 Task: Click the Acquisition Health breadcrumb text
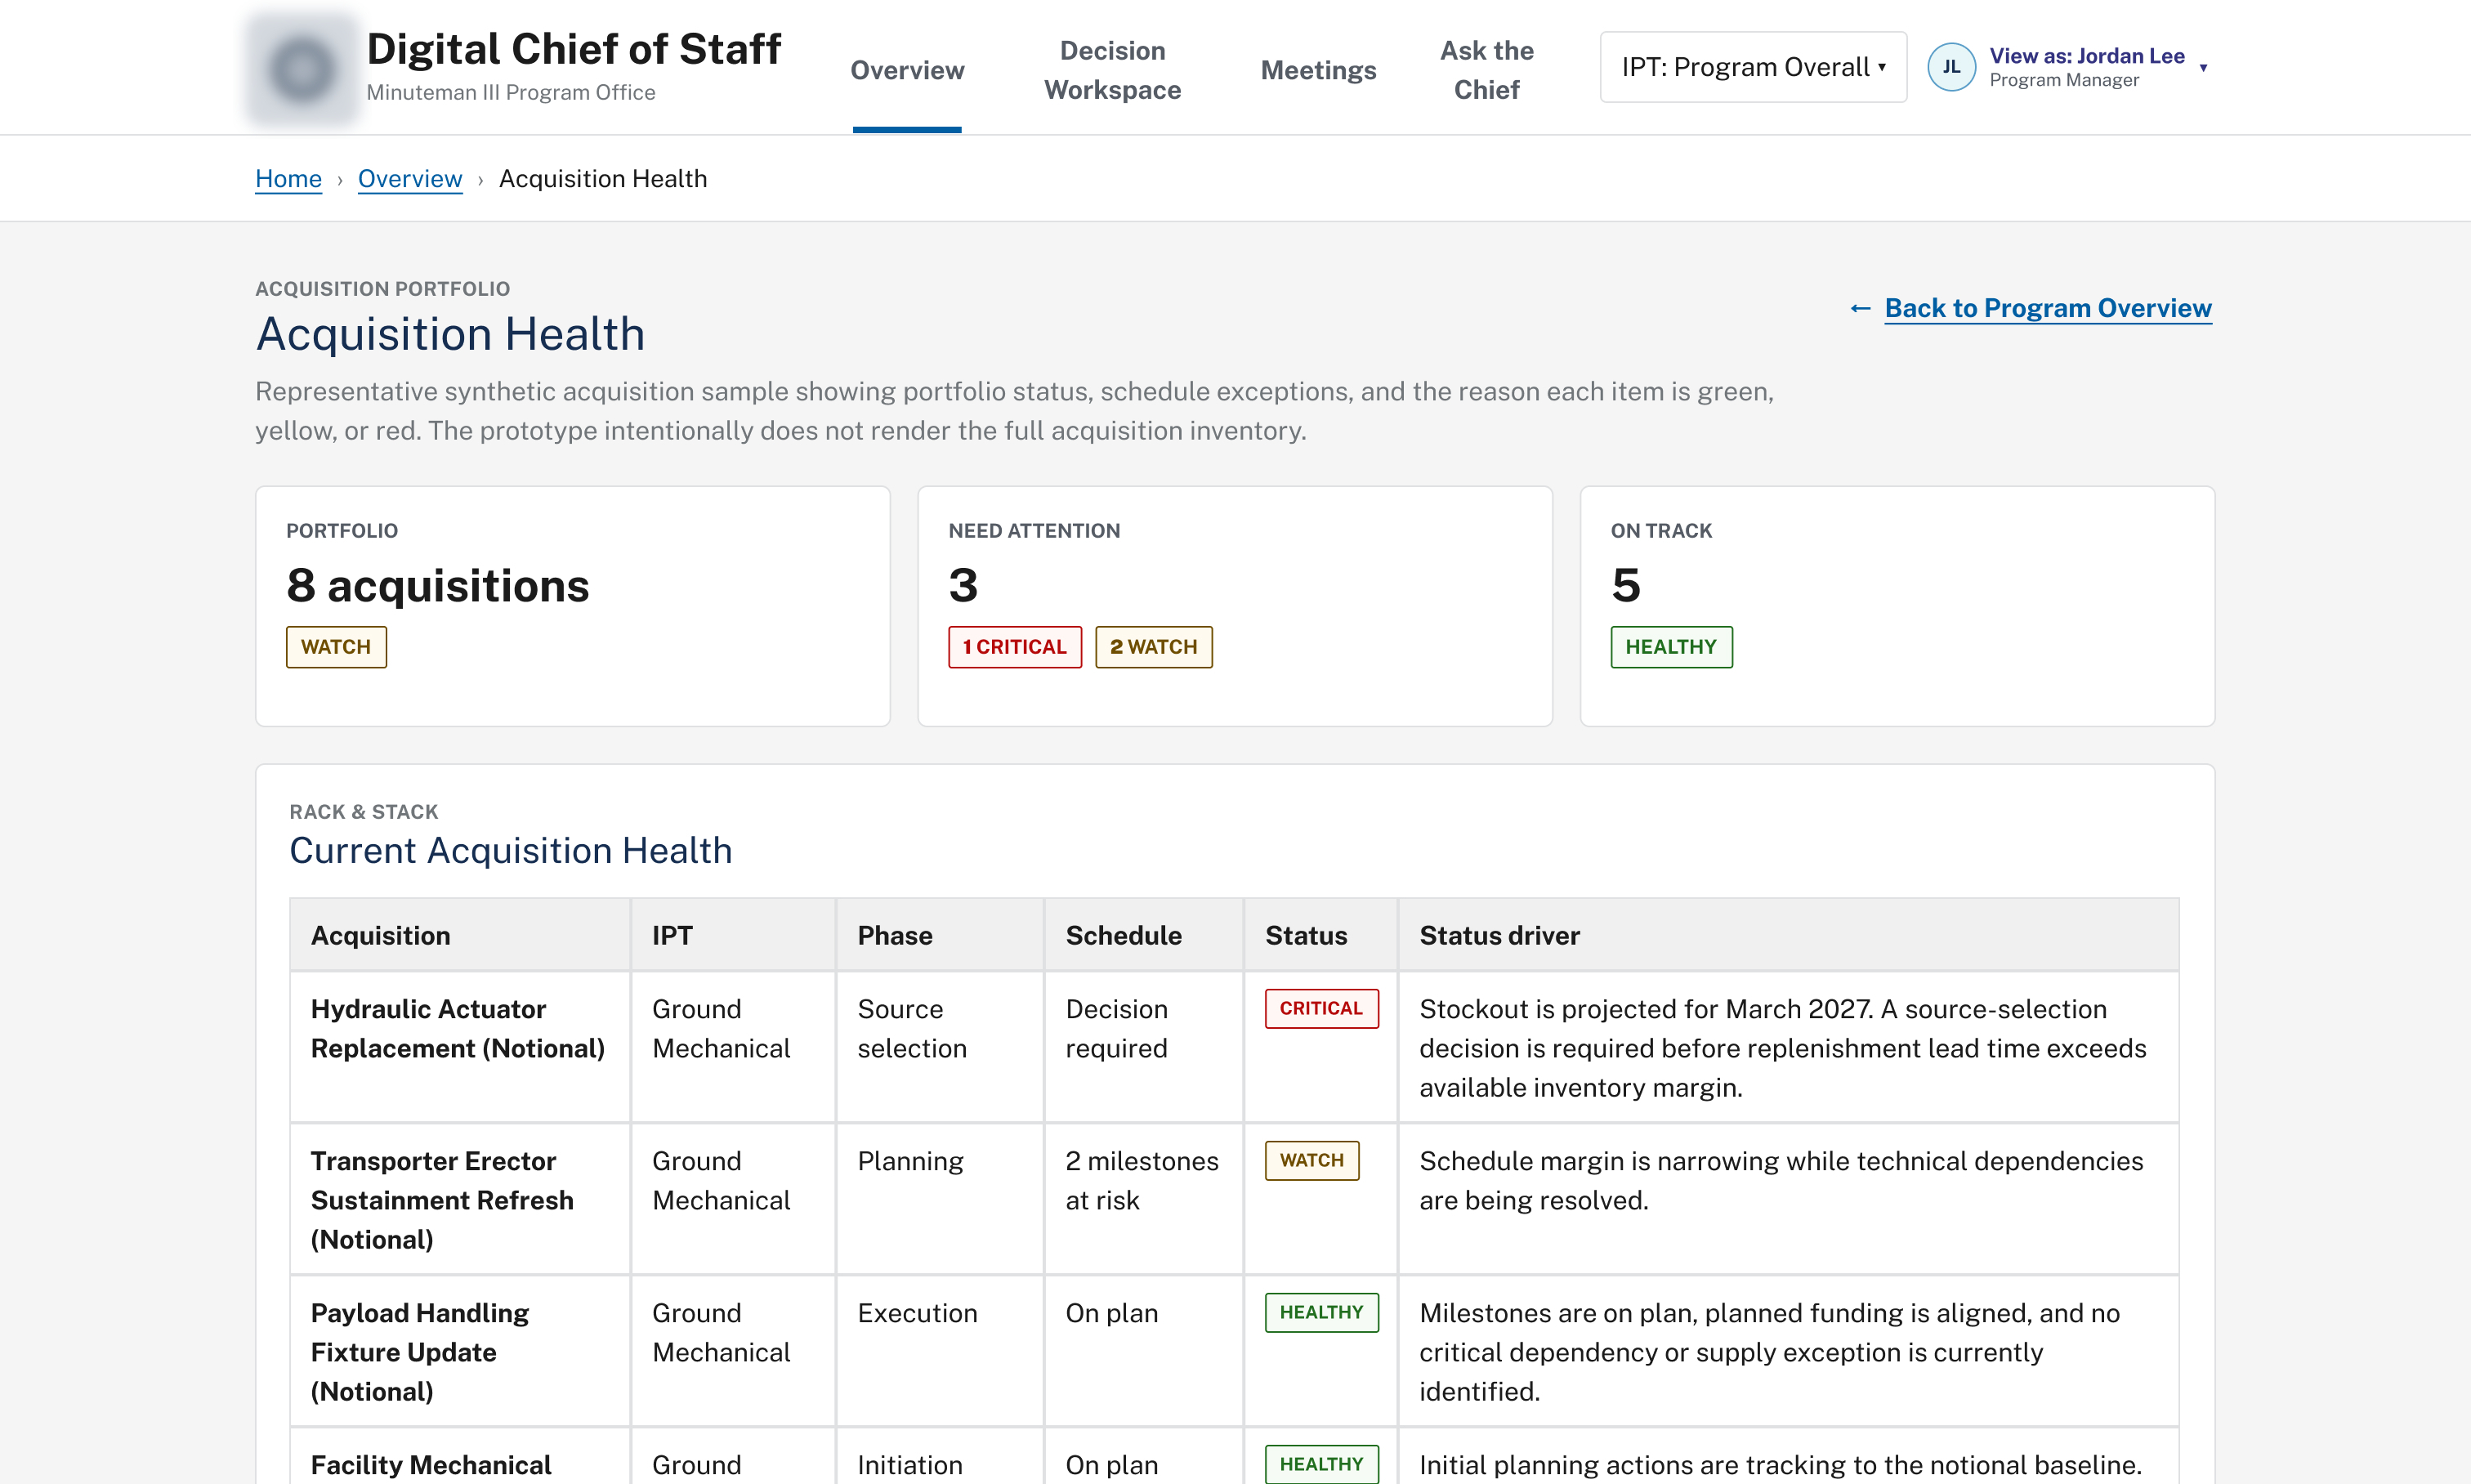coord(603,178)
